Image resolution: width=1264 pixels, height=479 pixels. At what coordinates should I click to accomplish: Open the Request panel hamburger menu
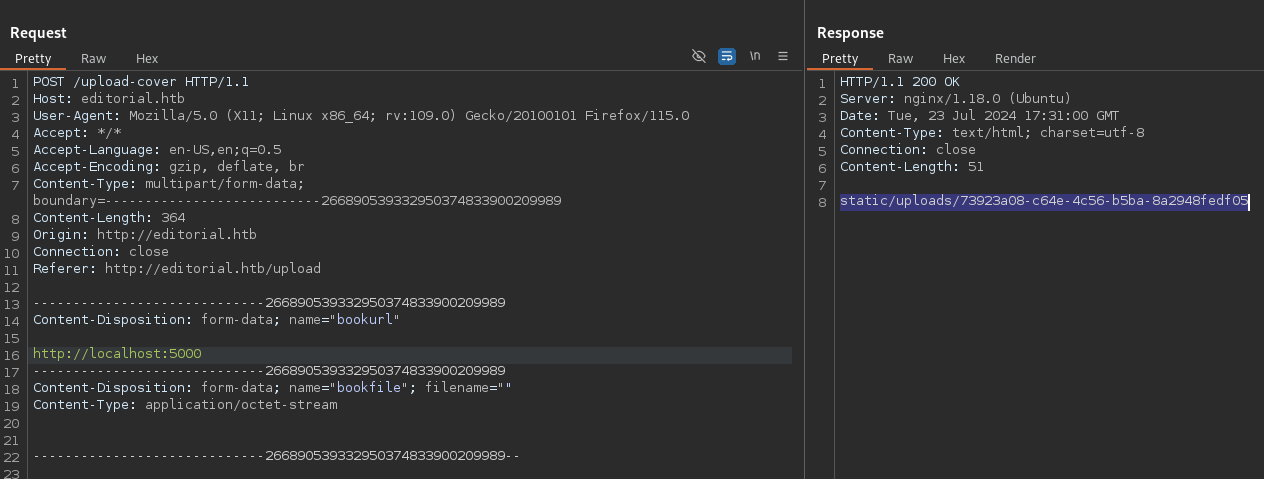(783, 56)
